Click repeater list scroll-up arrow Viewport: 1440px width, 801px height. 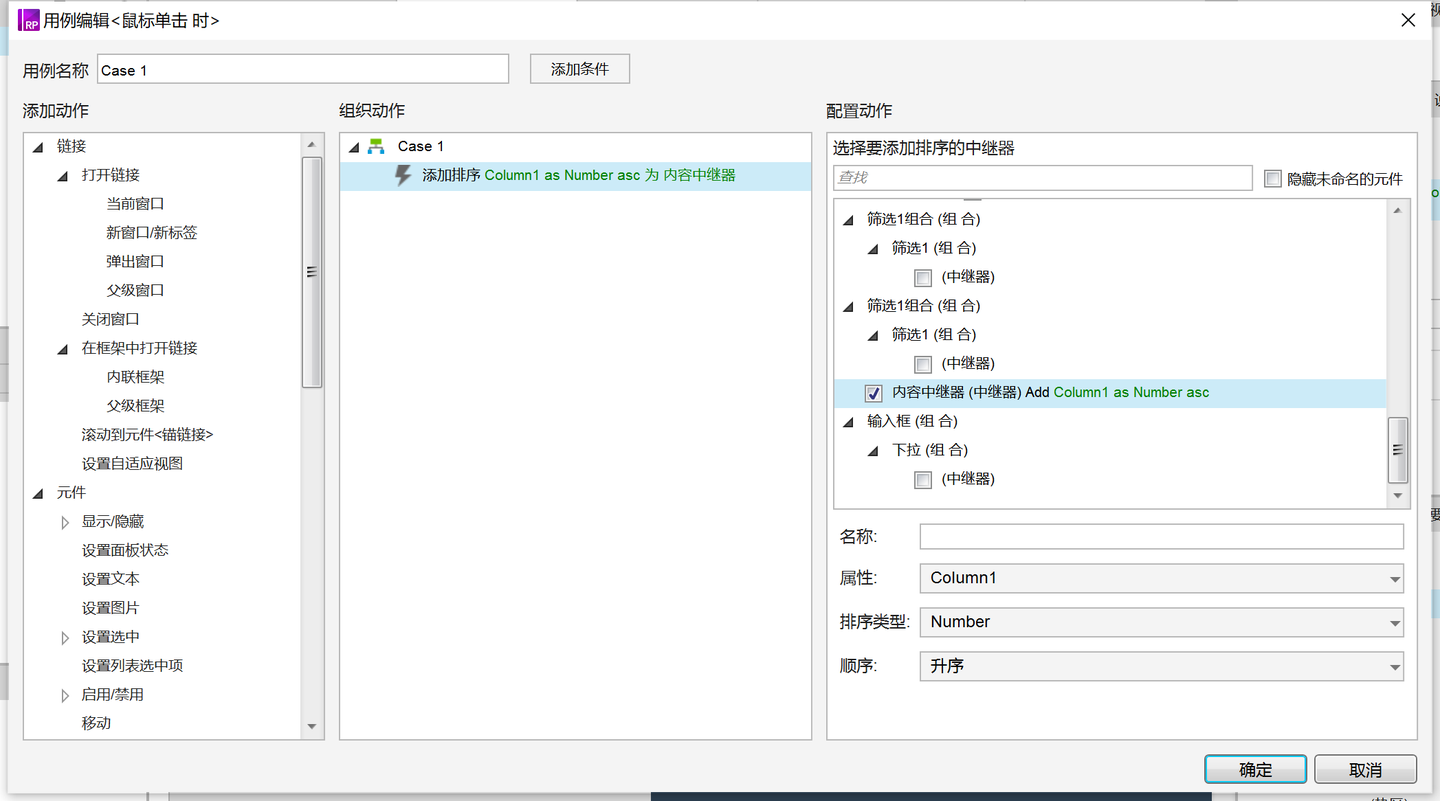[1397, 210]
